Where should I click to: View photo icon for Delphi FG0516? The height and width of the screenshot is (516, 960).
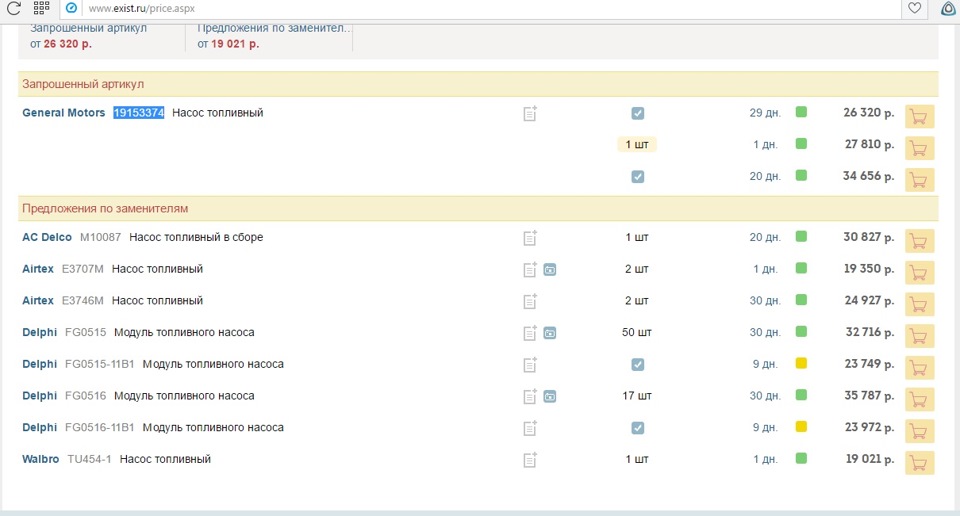coord(550,397)
